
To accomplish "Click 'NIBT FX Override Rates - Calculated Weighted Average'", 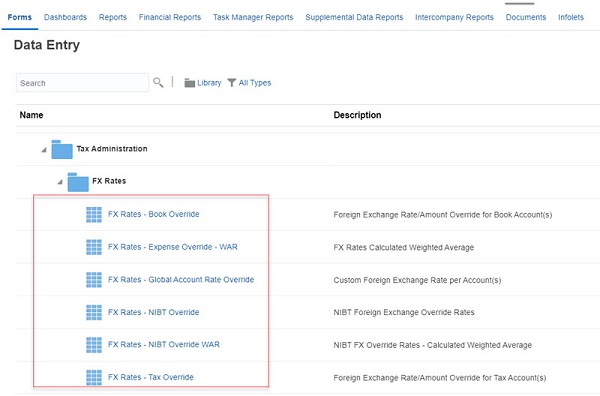I will [x=432, y=345].
